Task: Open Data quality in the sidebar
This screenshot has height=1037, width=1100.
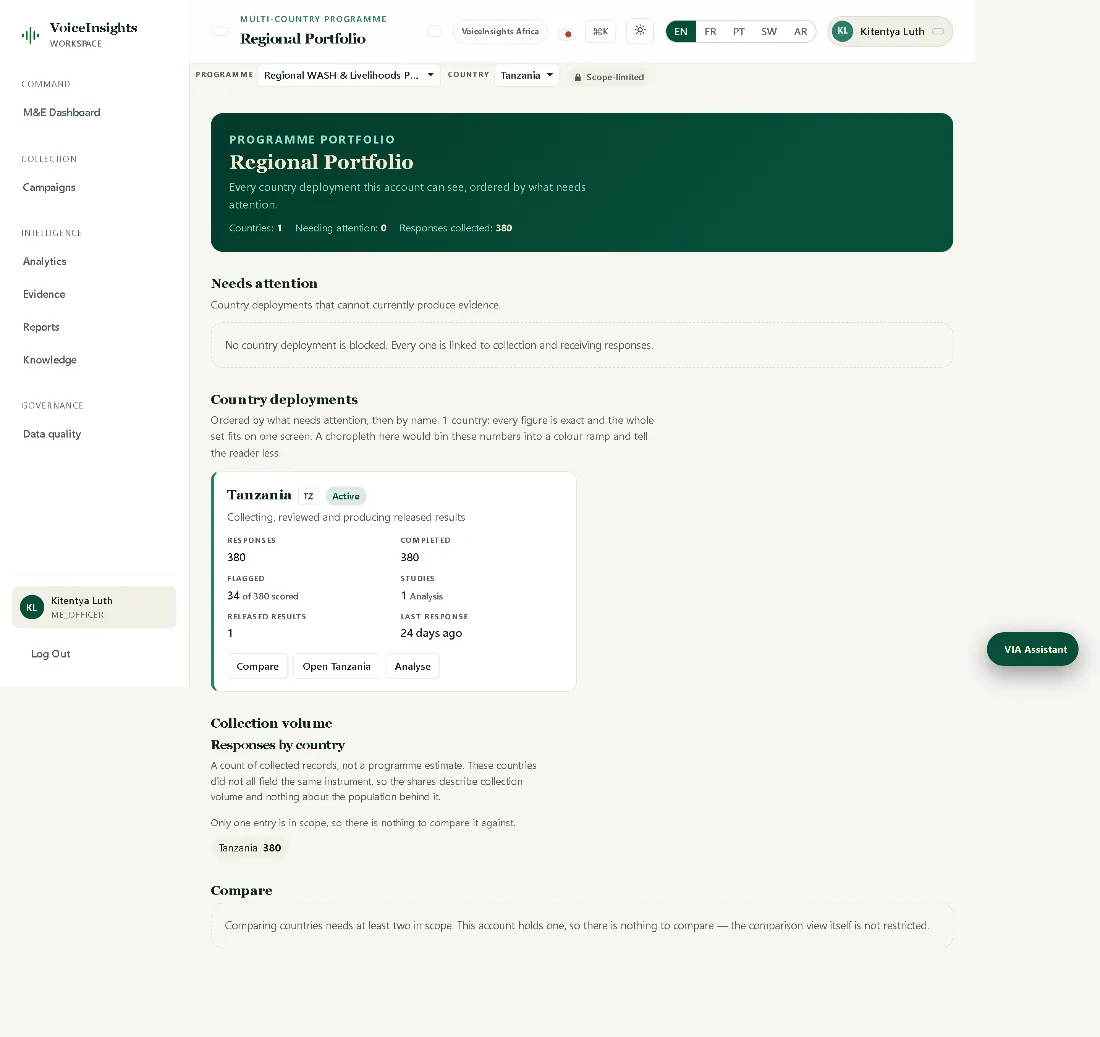Action: [x=52, y=434]
